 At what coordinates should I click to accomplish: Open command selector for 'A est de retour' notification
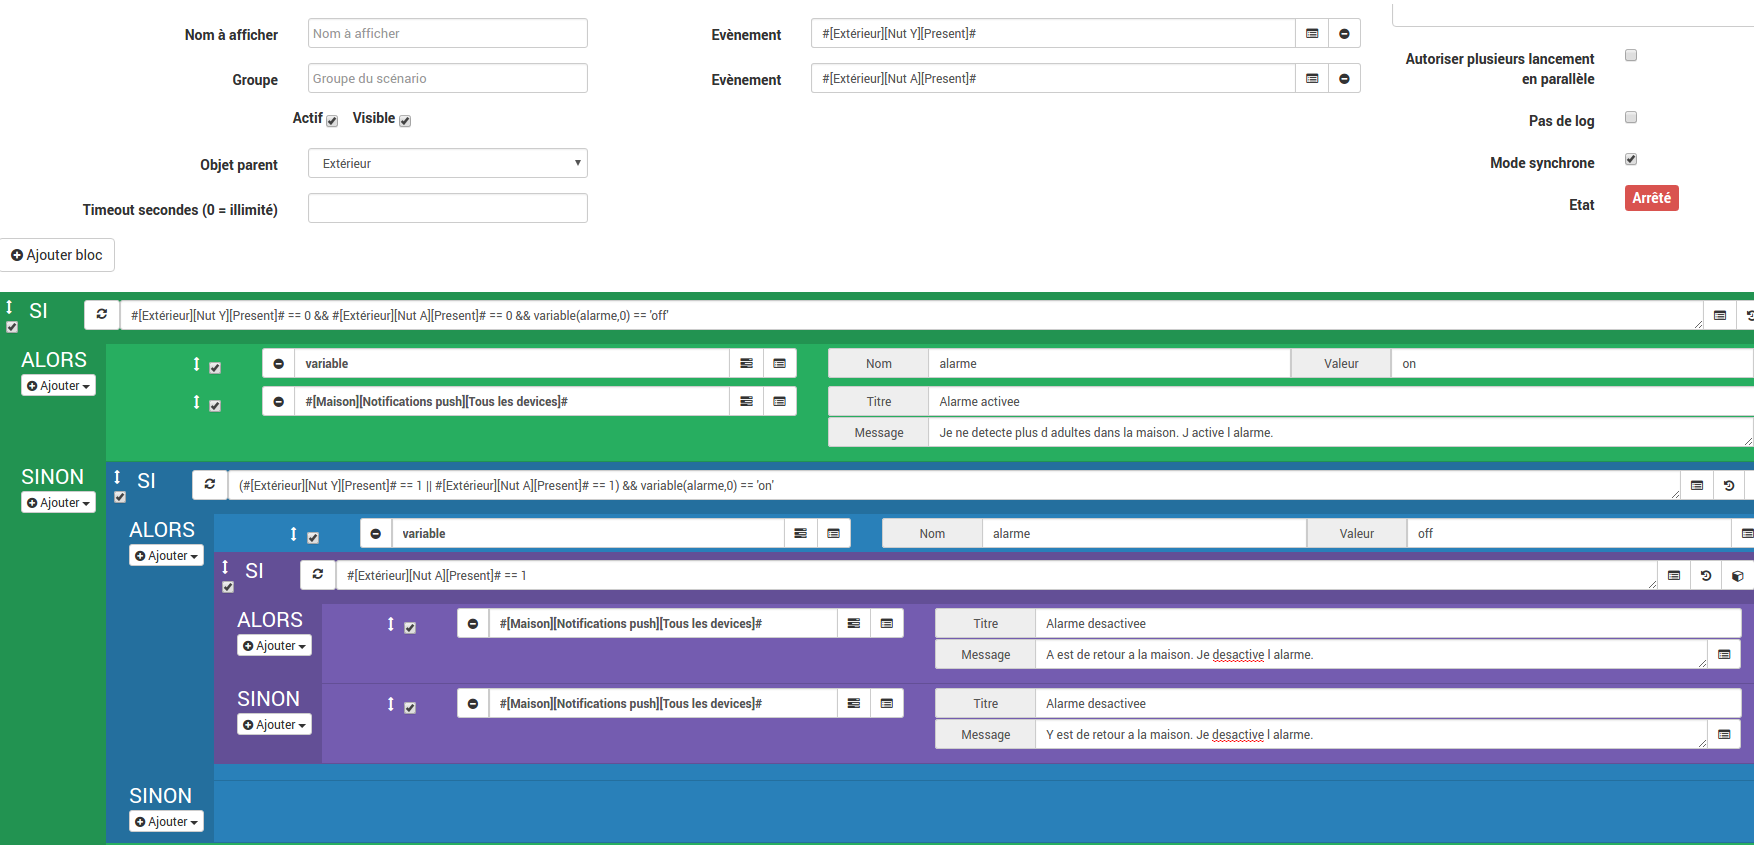(x=887, y=624)
